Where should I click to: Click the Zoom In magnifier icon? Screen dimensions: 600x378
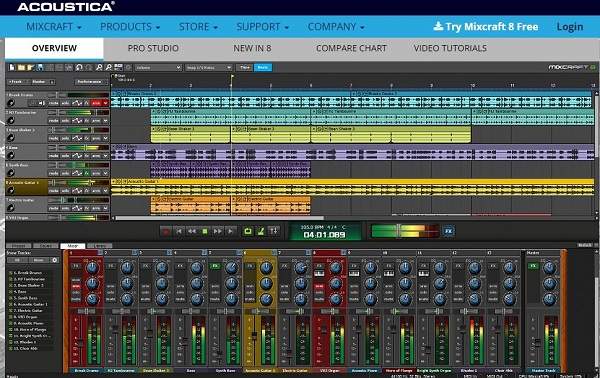[99, 67]
